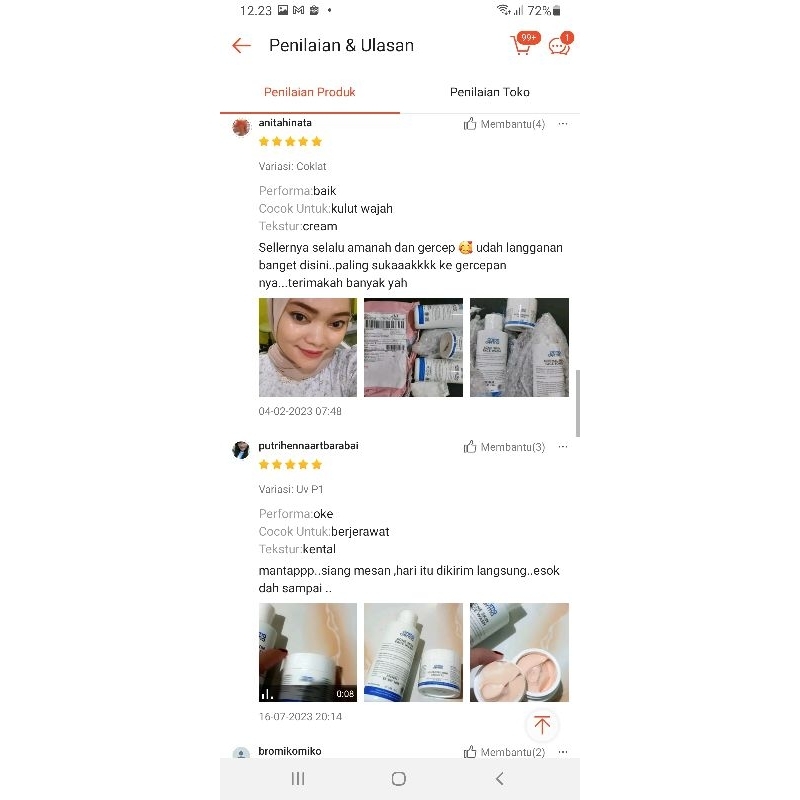Select the Penilaian Produk tab
Viewport: 800px width, 800px height.
[310, 92]
